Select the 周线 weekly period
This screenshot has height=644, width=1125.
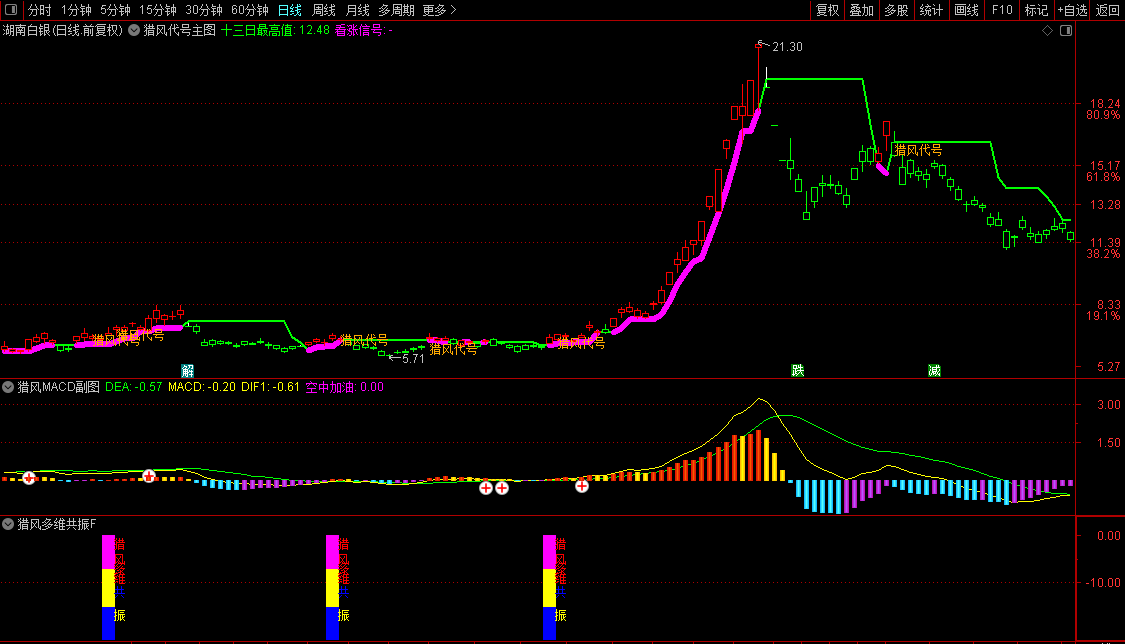tap(324, 10)
